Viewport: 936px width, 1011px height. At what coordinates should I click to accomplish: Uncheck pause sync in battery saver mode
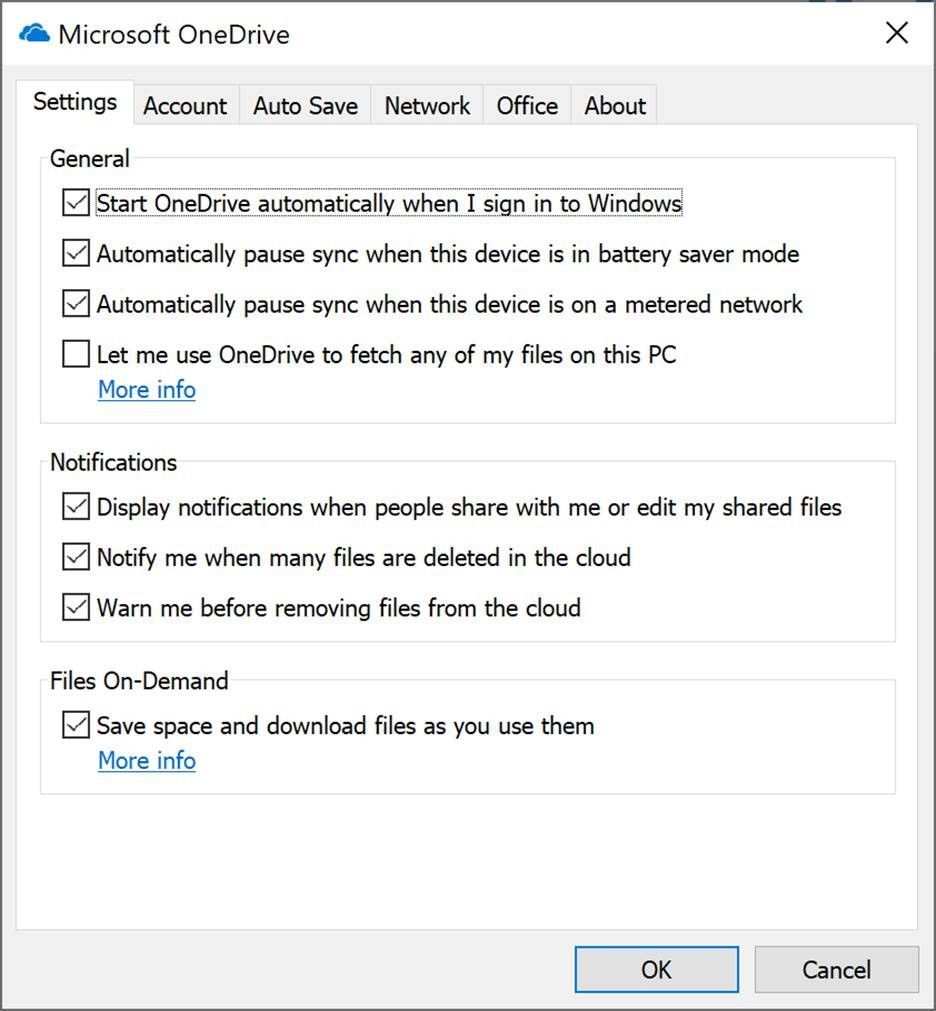(74, 253)
